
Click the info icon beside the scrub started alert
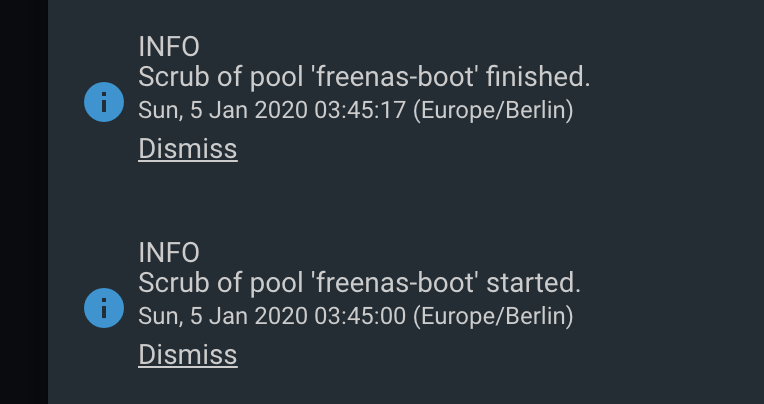coord(104,308)
